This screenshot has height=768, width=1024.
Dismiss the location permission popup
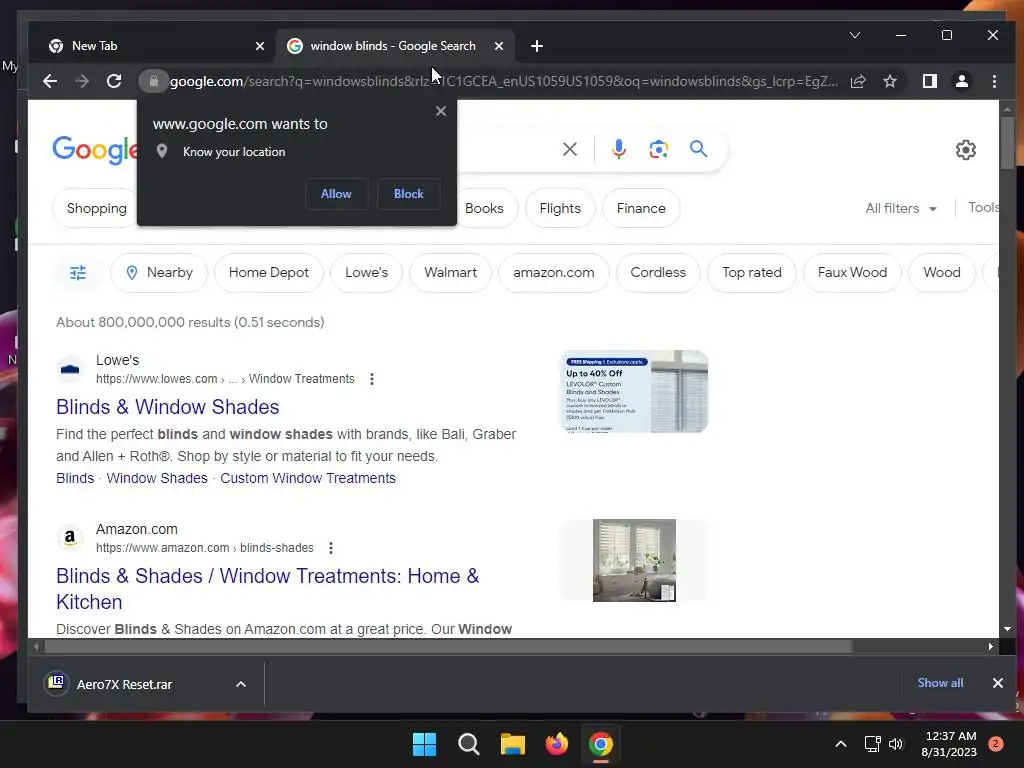pos(441,111)
